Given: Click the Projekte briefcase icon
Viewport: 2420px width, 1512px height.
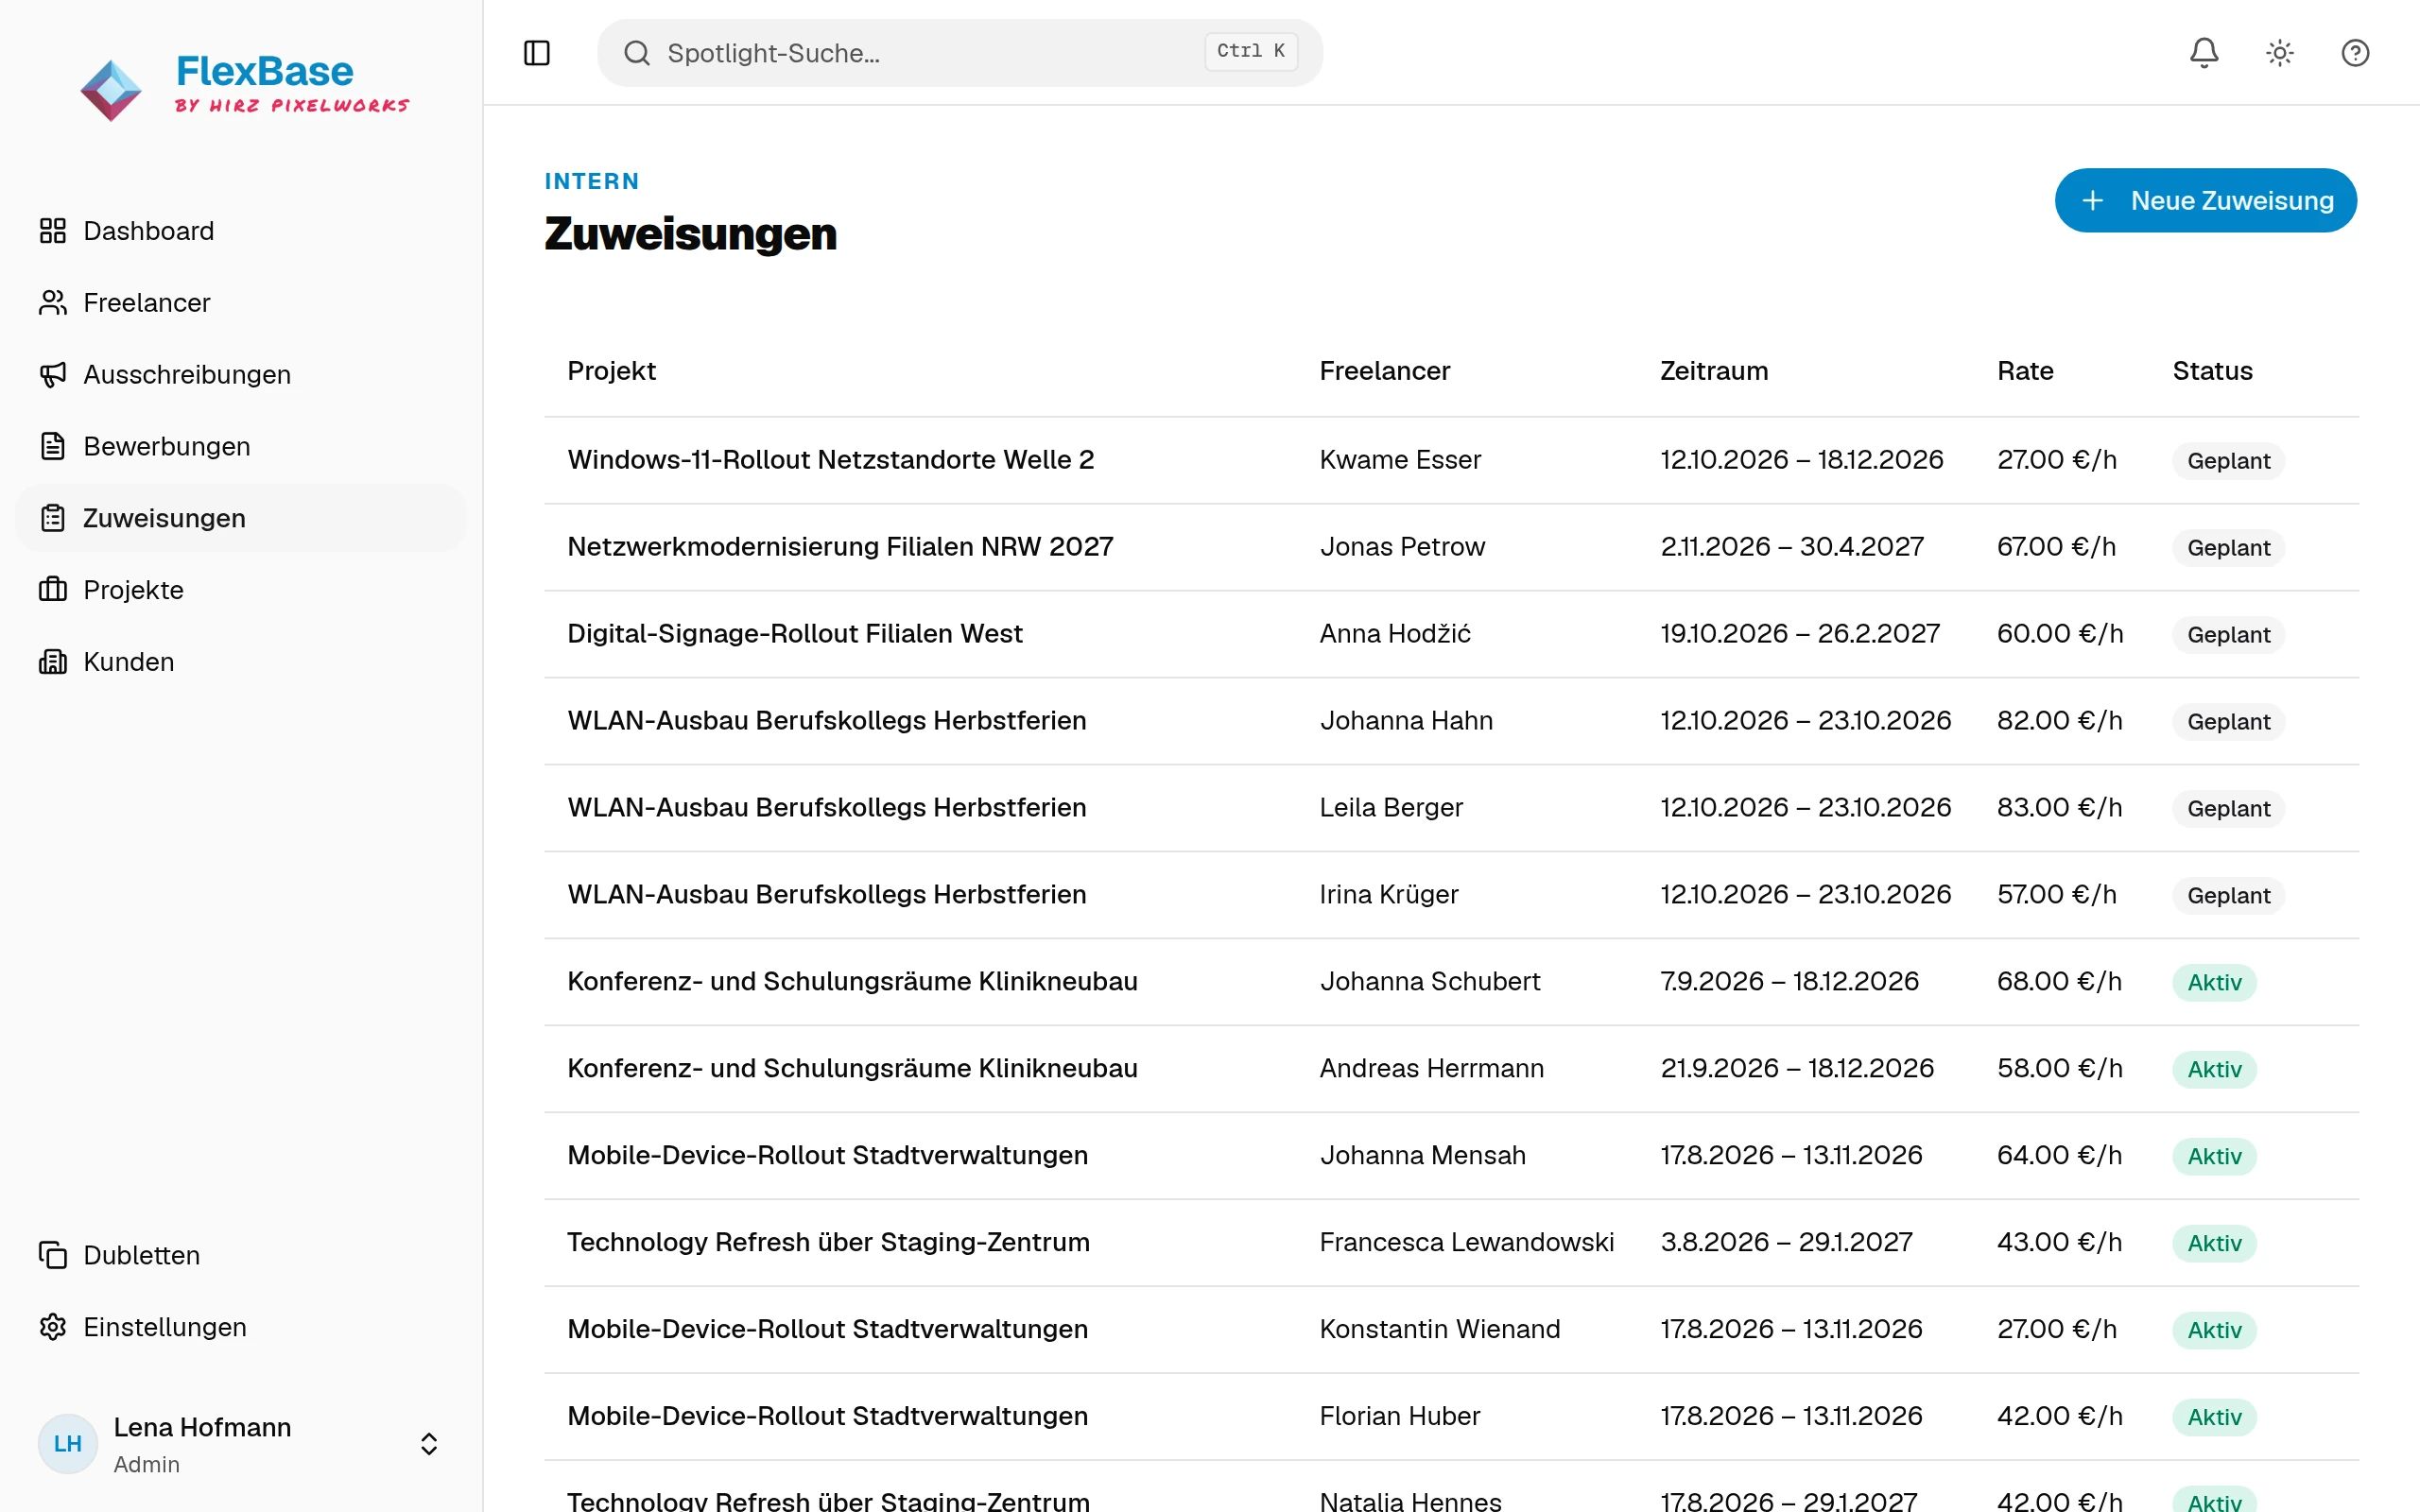Looking at the screenshot, I should tap(52, 590).
